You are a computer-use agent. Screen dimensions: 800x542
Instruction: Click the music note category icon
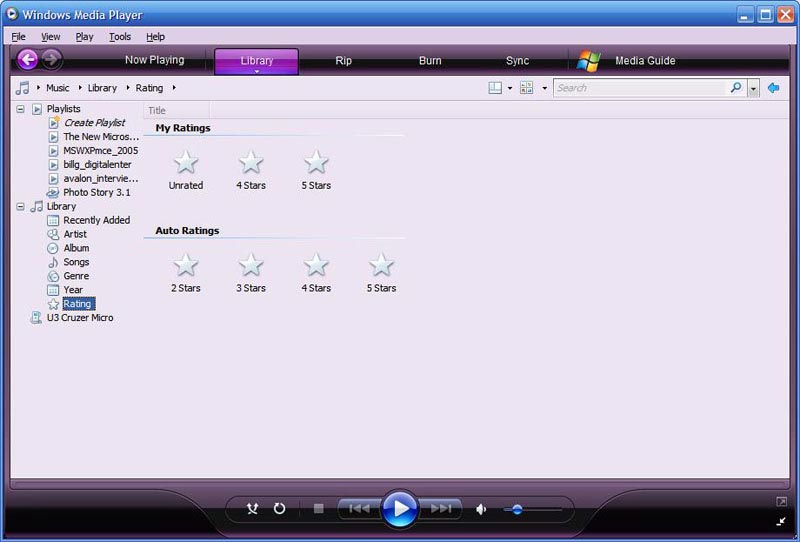tap(22, 88)
